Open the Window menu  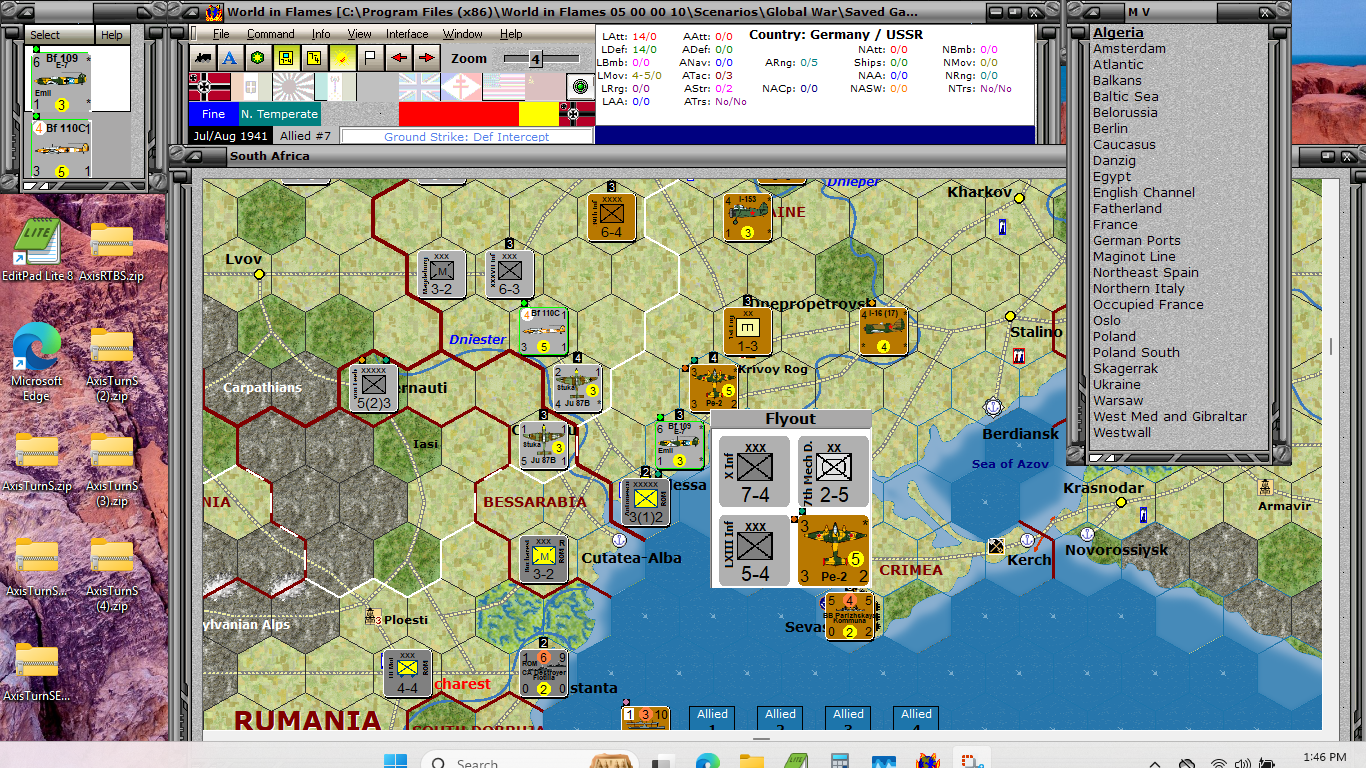point(463,34)
